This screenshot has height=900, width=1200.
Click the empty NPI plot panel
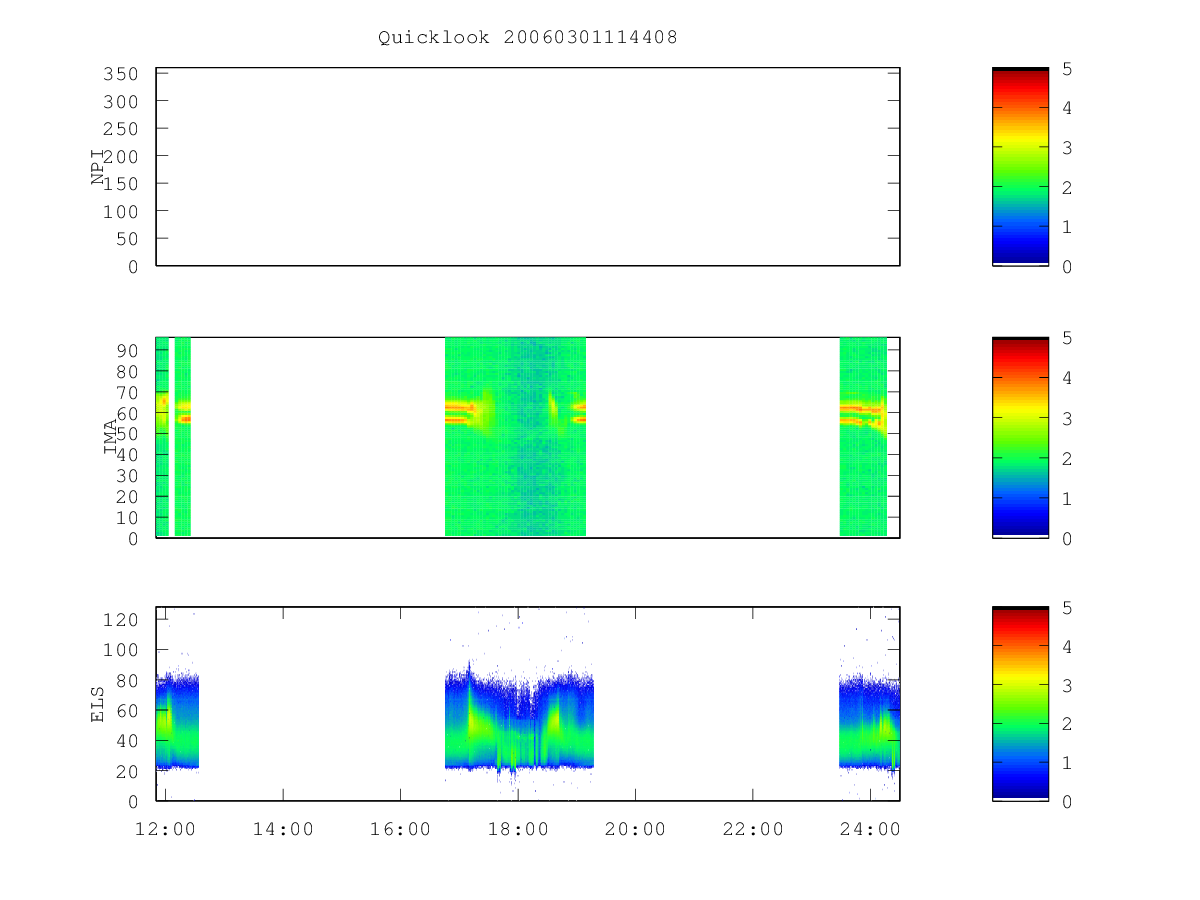528,167
